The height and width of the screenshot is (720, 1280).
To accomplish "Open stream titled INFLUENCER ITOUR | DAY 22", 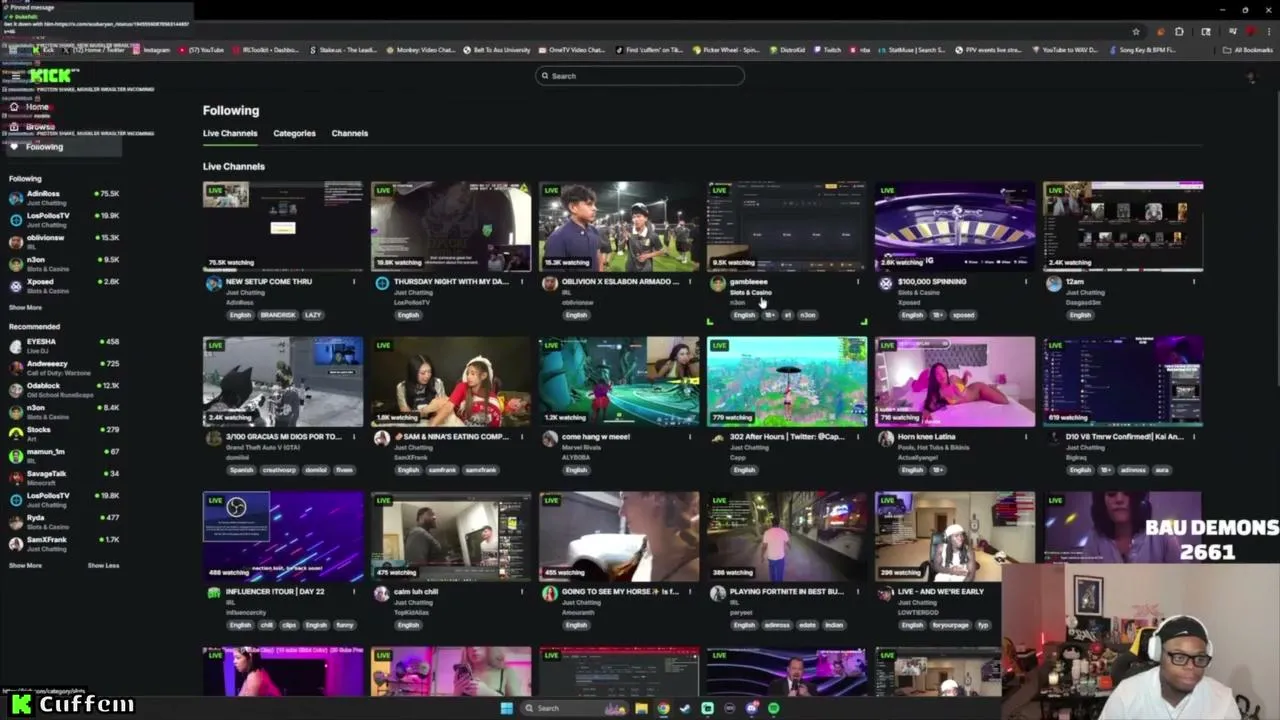I will (275, 592).
